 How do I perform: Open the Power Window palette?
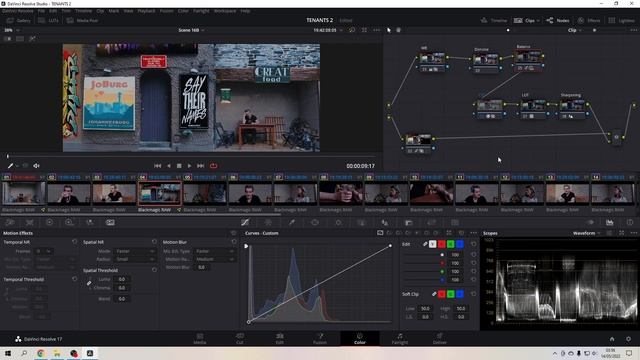(x=315, y=222)
